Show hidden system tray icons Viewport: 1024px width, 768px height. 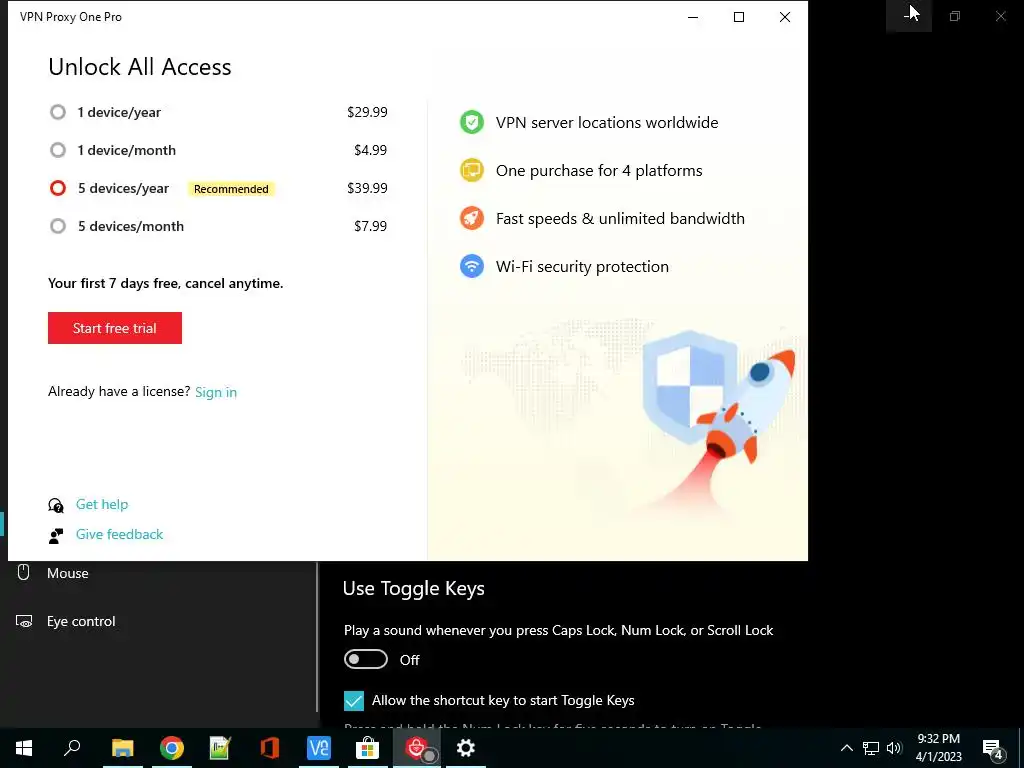846,748
